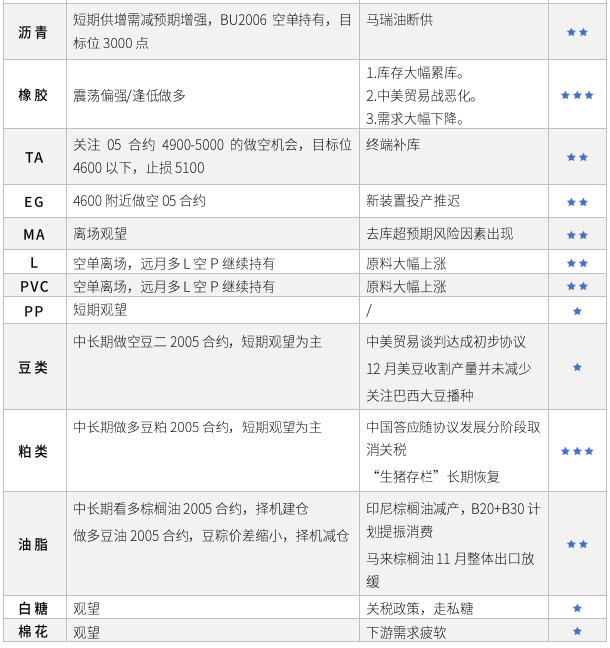Click the star rating in EG row

click(577, 202)
